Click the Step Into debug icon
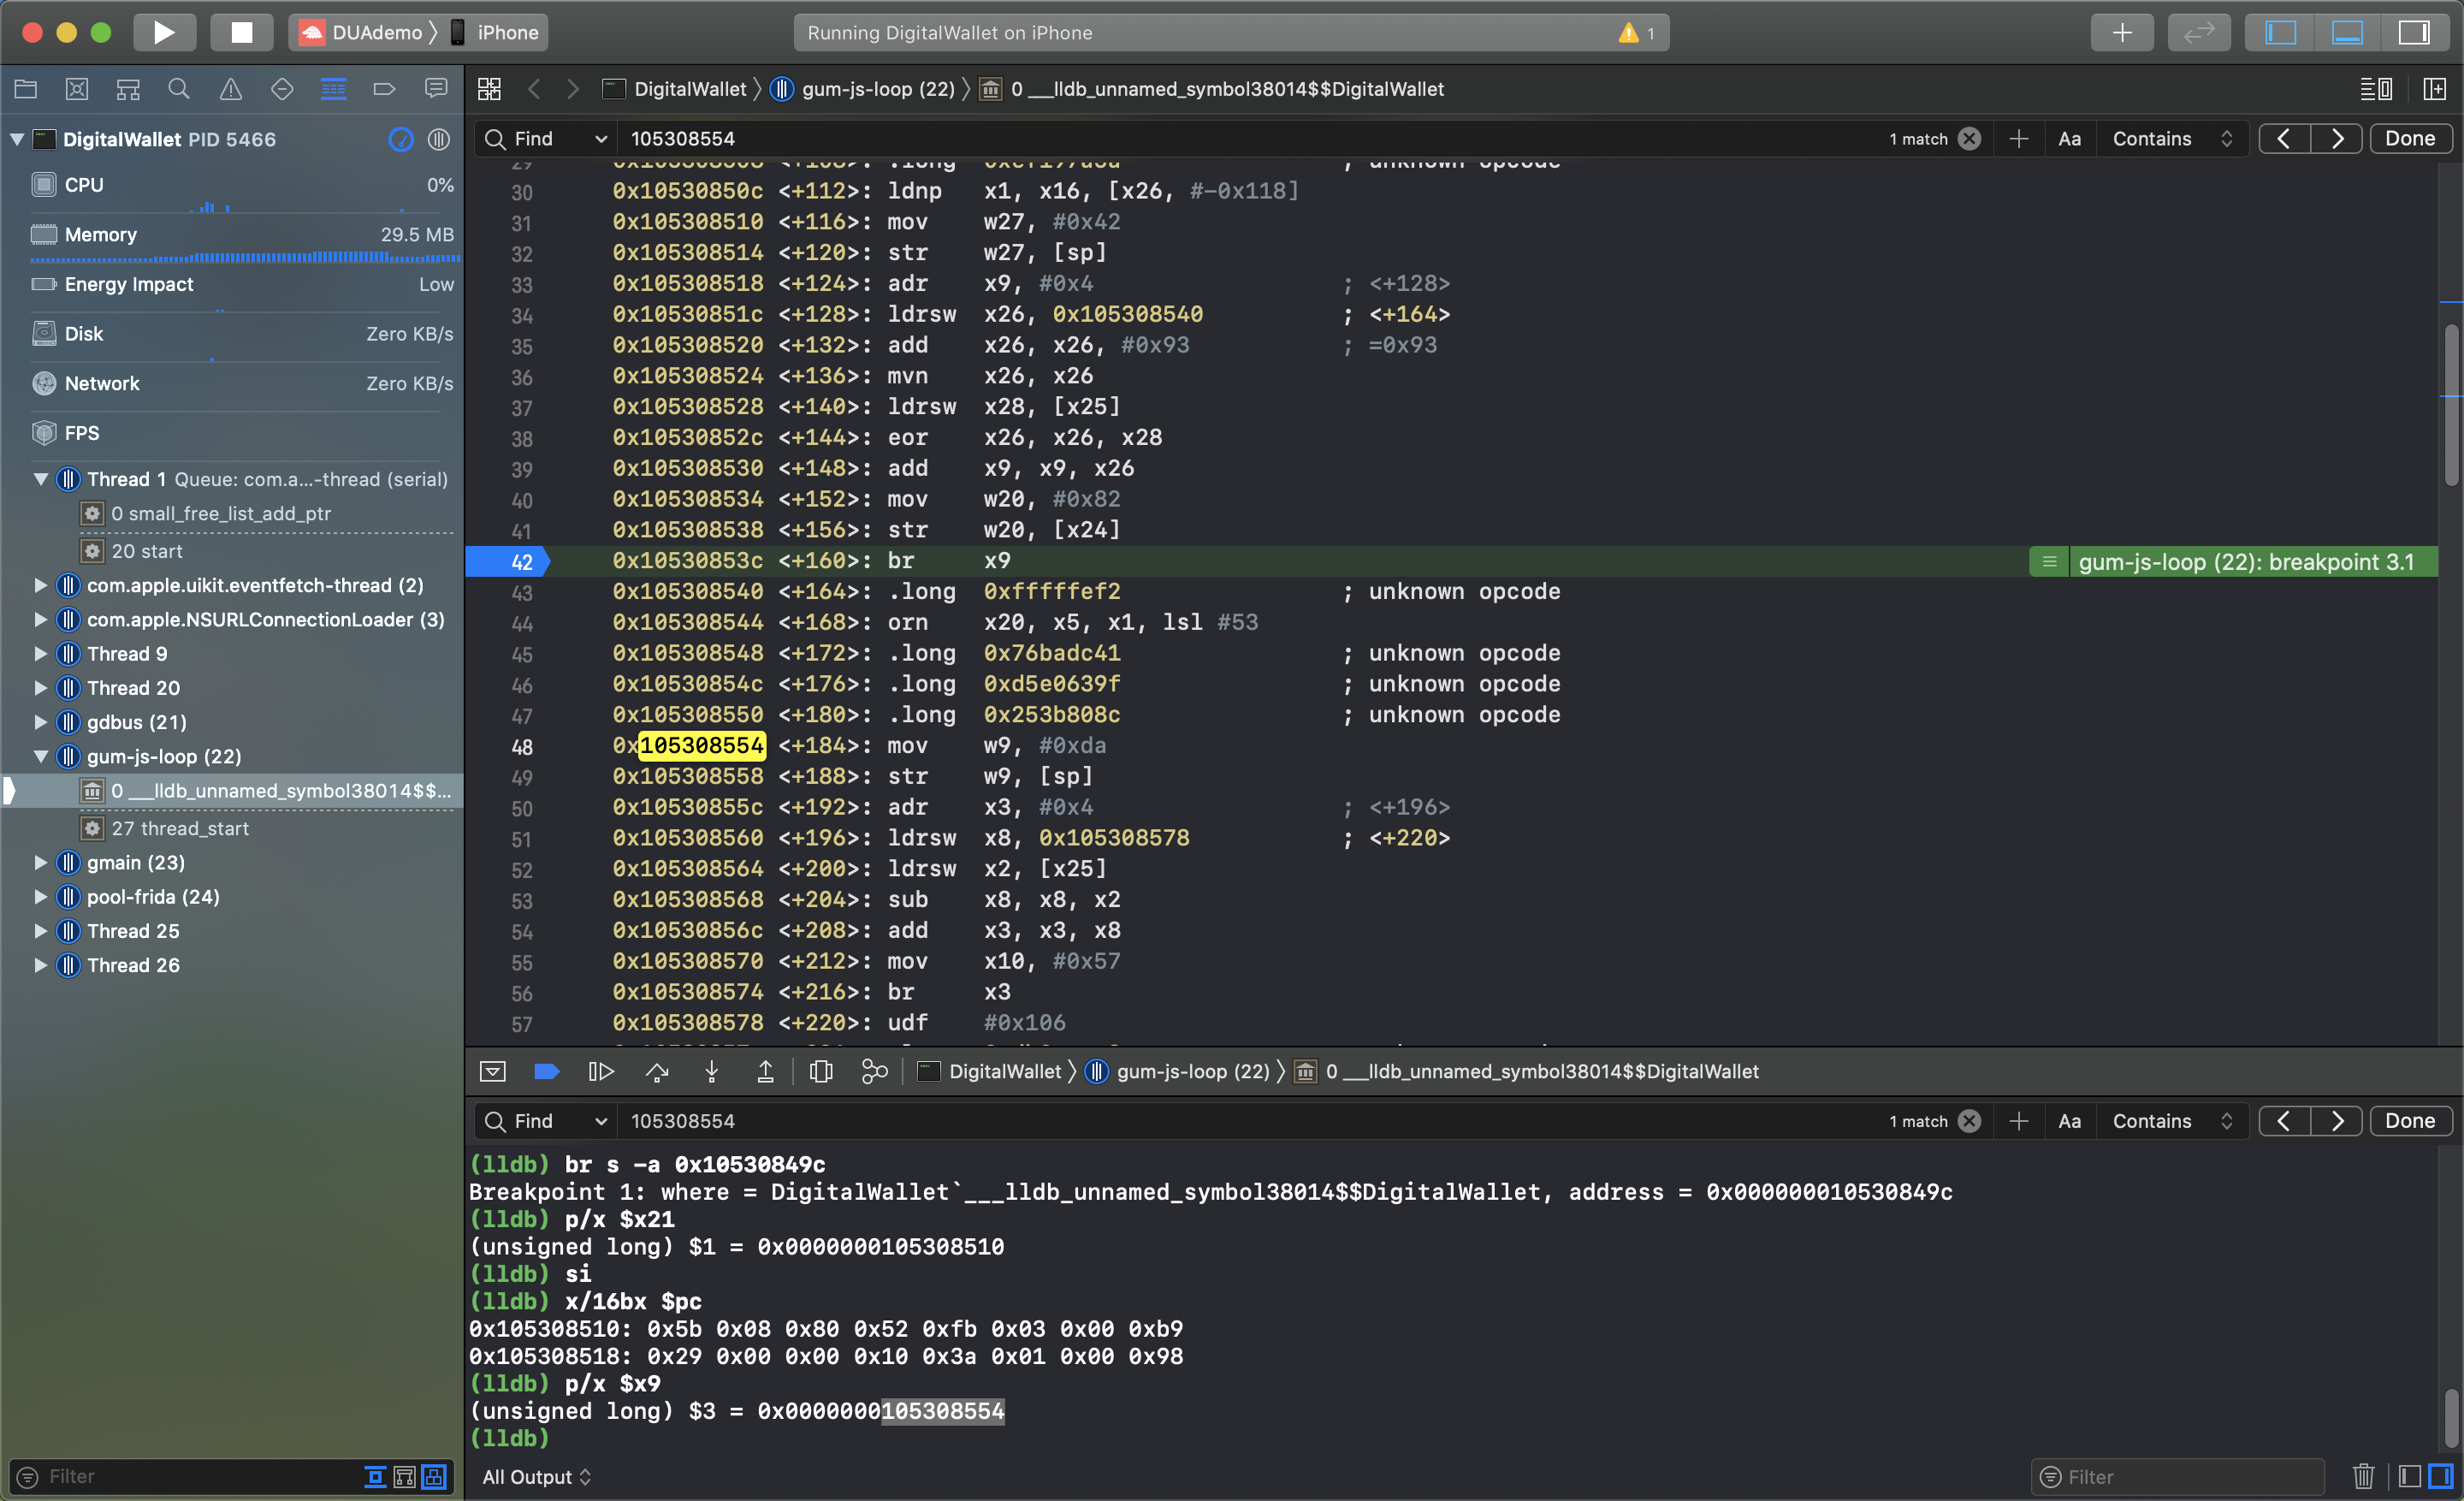The image size is (2464, 1501). pyautogui.click(x=711, y=1071)
